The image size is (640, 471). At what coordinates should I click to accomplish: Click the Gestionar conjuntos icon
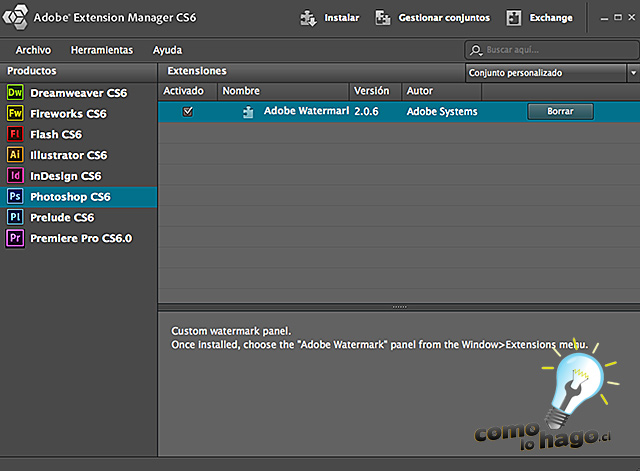tap(383, 18)
